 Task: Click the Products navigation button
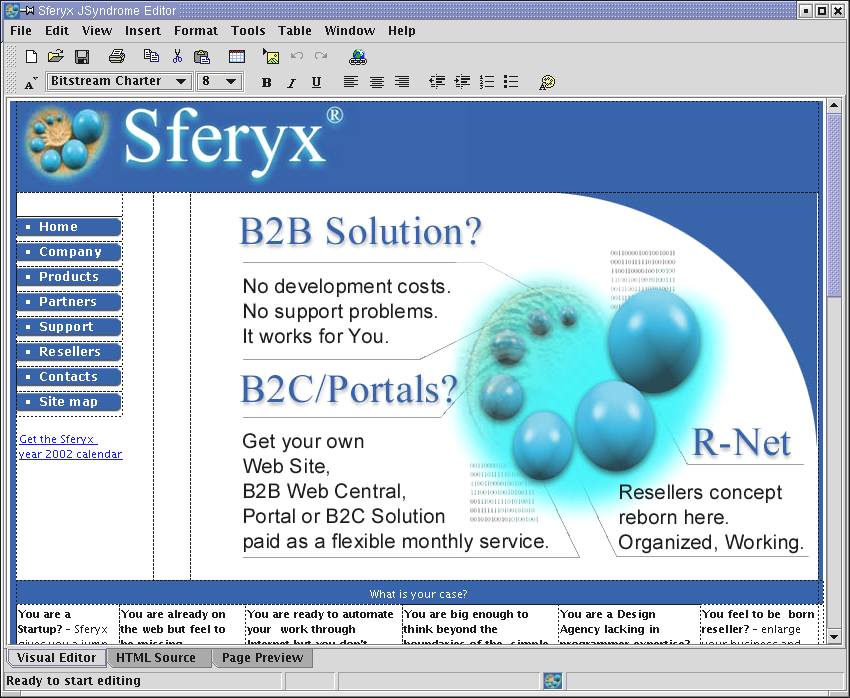tap(69, 277)
